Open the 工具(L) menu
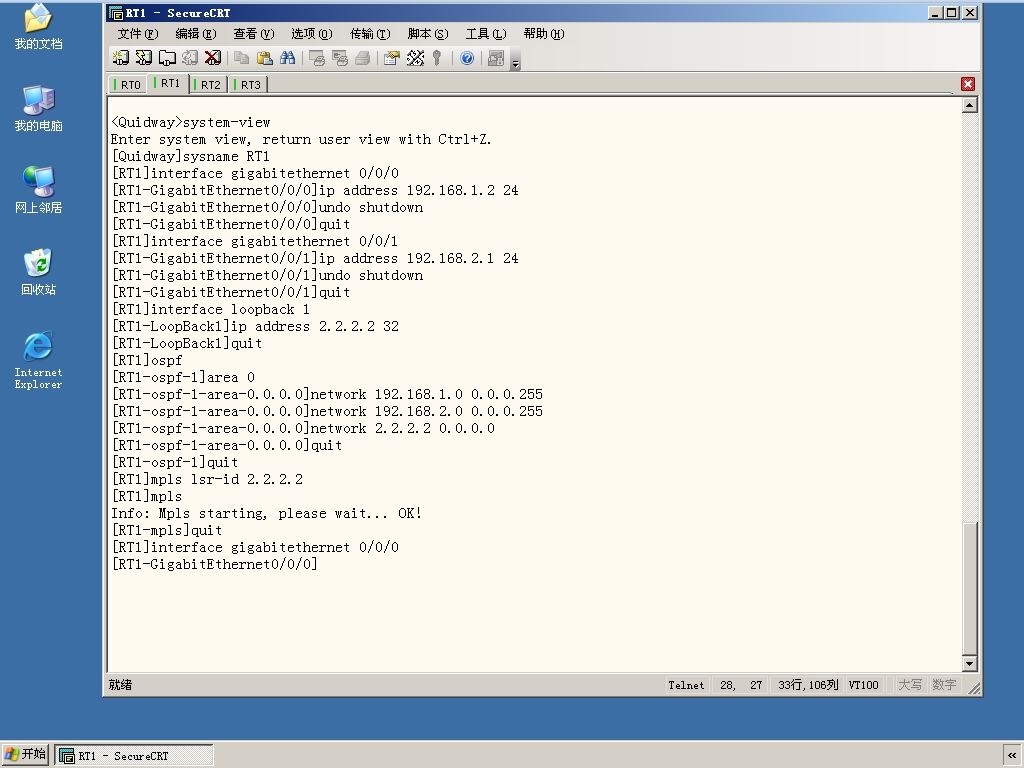Viewport: 1024px width, 768px height. coord(486,33)
